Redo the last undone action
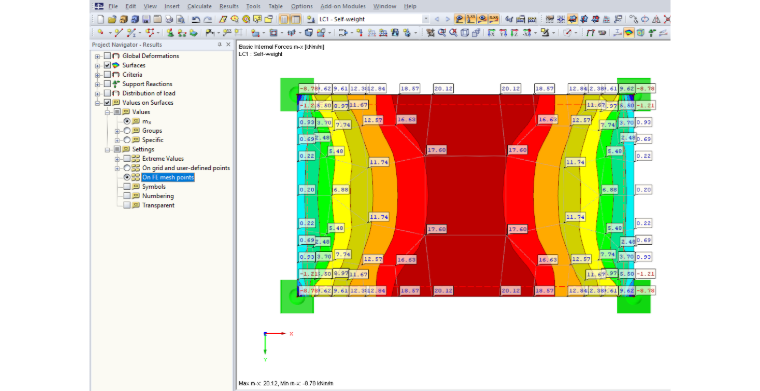Viewport: 760px width, 391px height. tap(208, 19)
